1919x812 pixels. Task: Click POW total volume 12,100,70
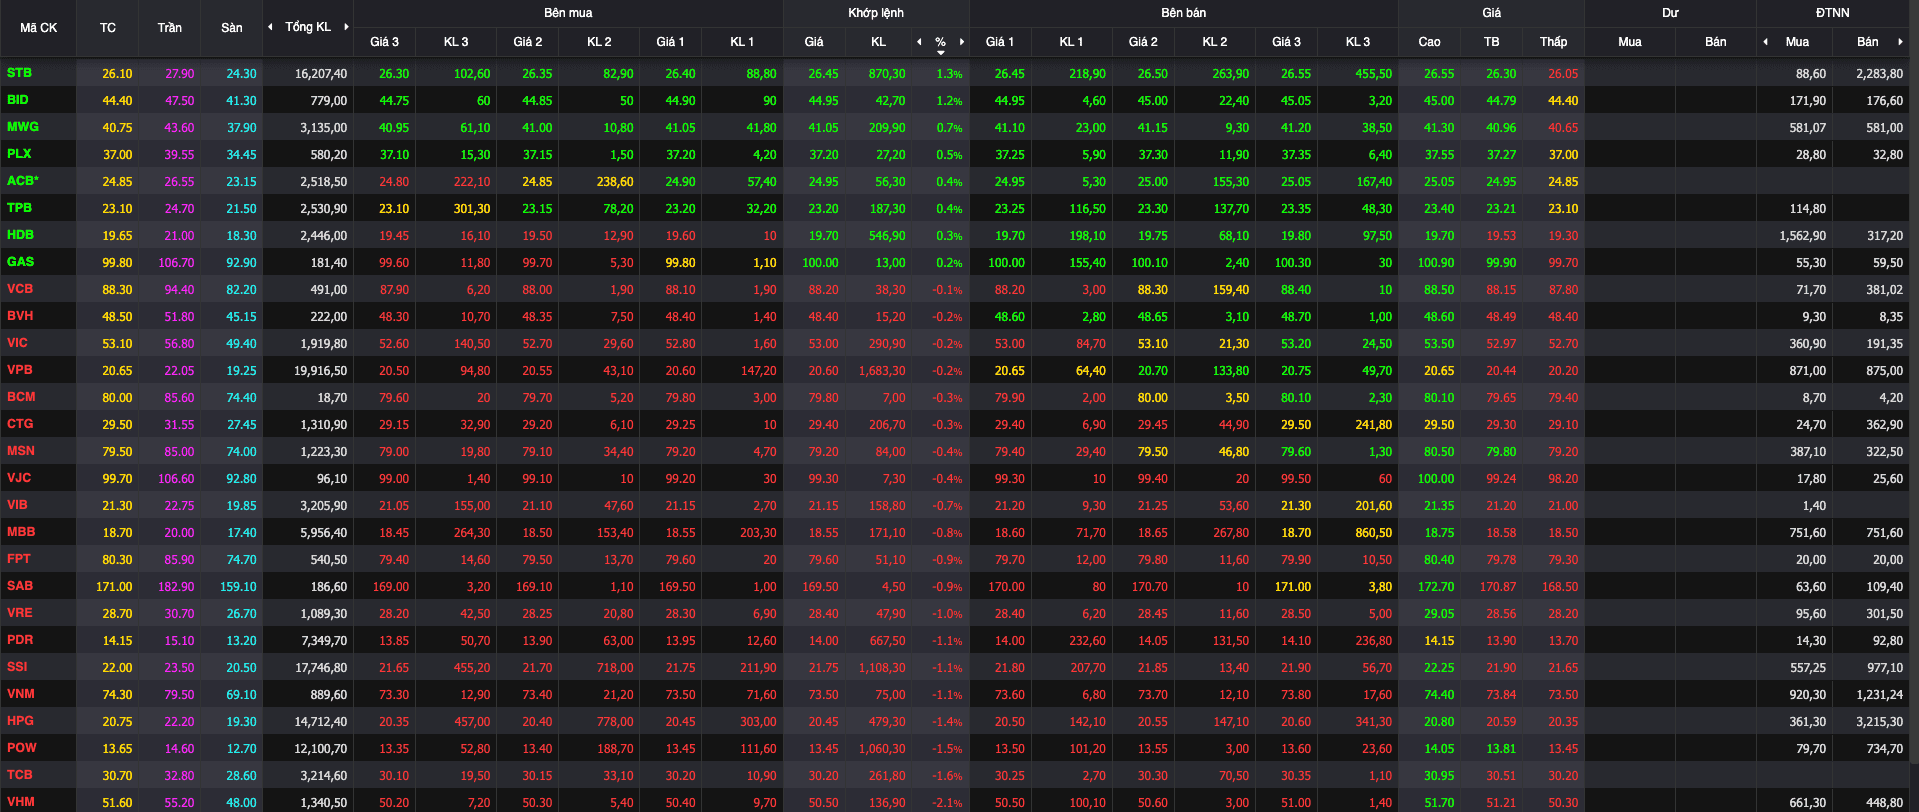tap(321, 749)
